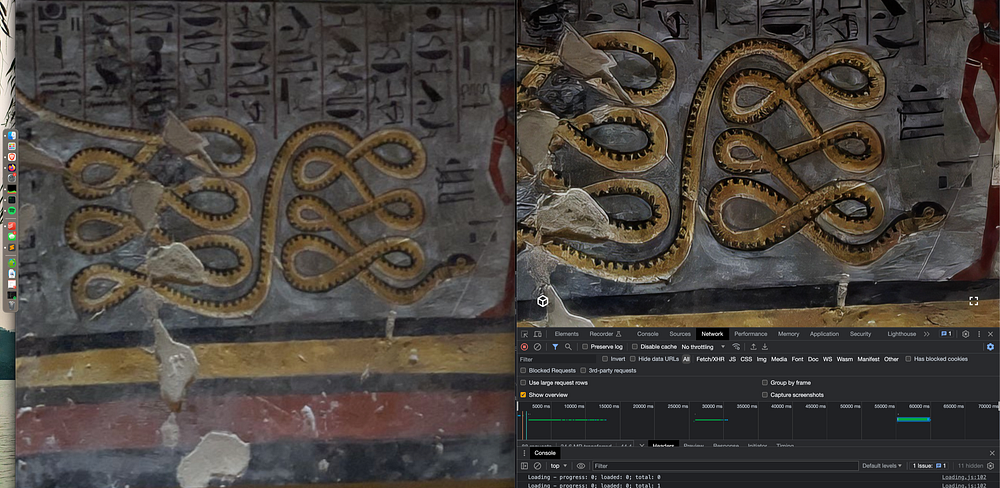
Task: Open the Console tab in main toolbar
Action: [x=647, y=334]
